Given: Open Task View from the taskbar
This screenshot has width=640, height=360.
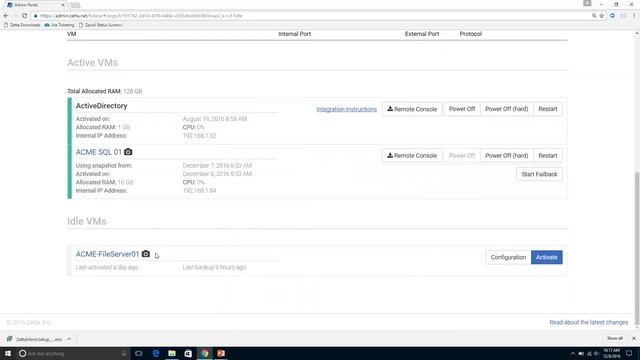Looking at the screenshot, I should pos(139,353).
